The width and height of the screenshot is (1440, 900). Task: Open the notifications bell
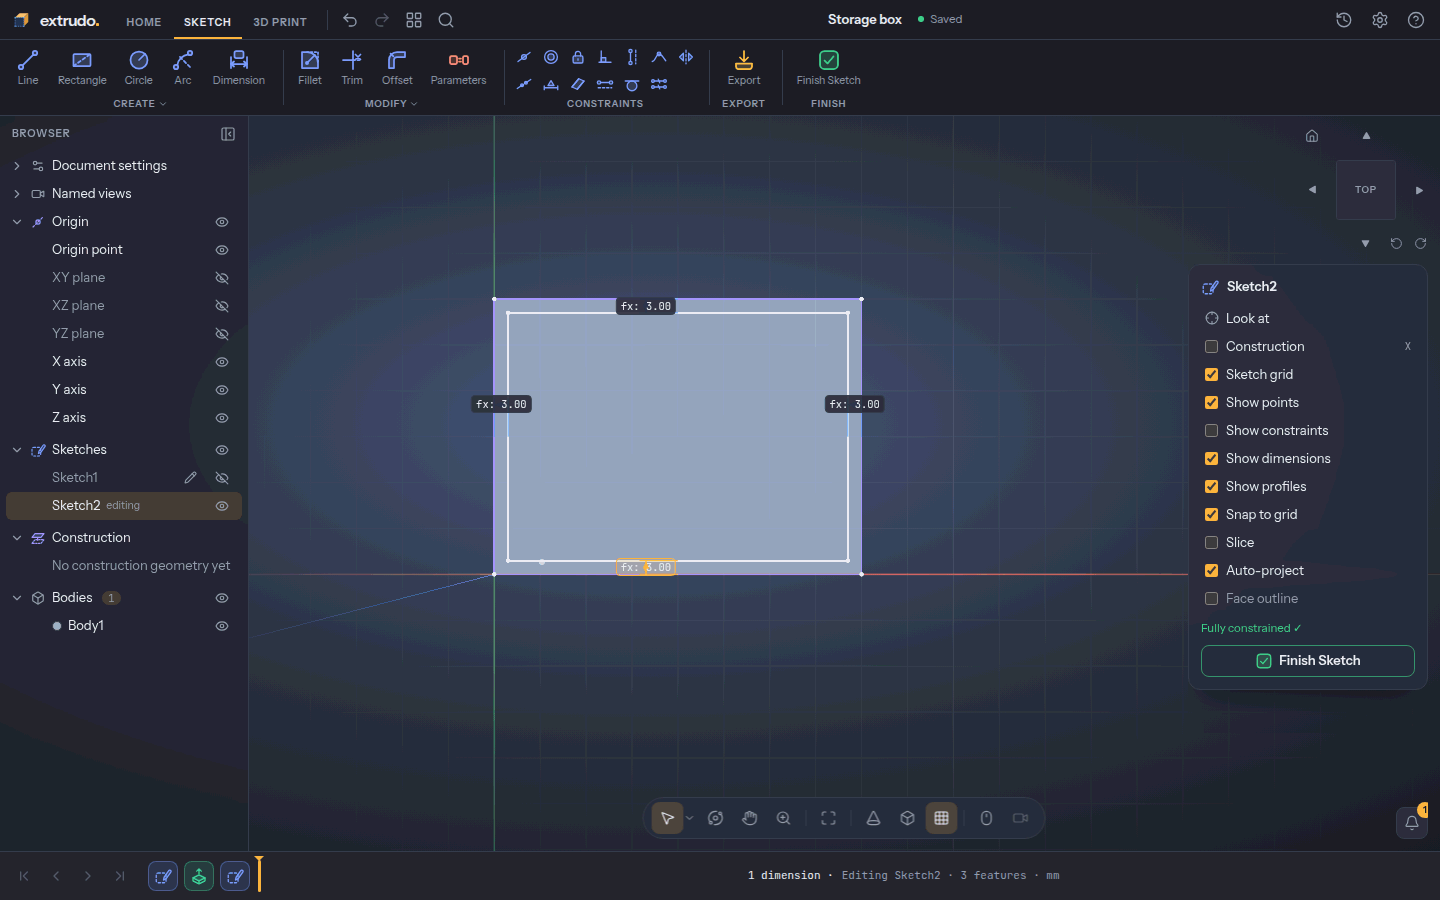click(1412, 823)
